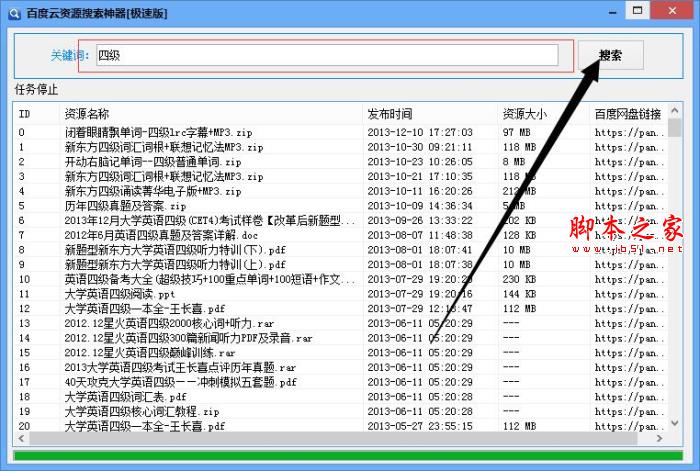Click date 2013-05-27 23:55:15
The height and width of the screenshot is (471, 700).
420,426
